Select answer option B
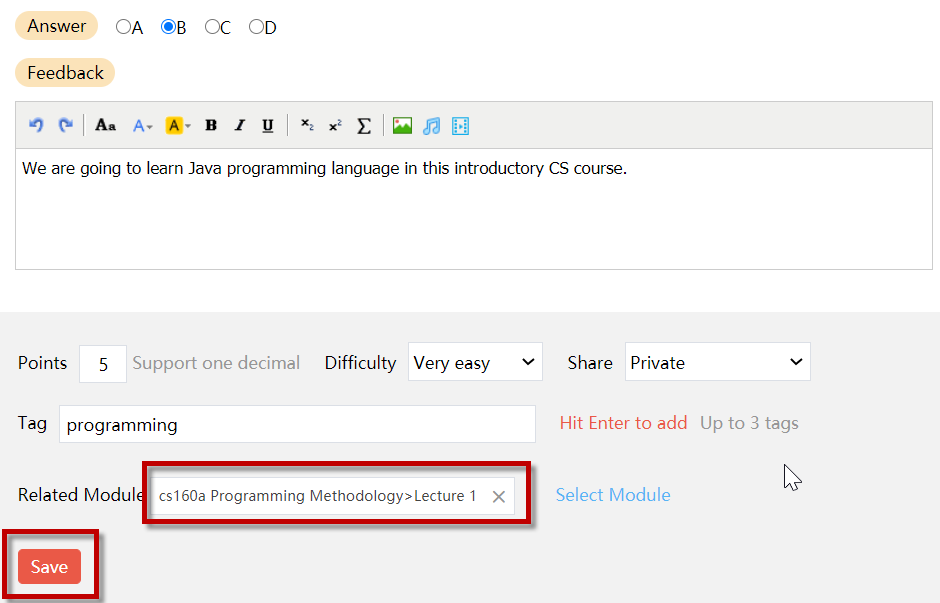The image size is (940, 603). coord(168,27)
